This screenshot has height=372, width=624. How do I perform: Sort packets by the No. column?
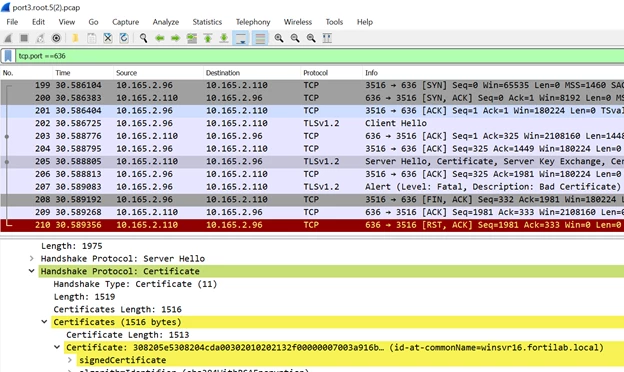tap(26, 73)
